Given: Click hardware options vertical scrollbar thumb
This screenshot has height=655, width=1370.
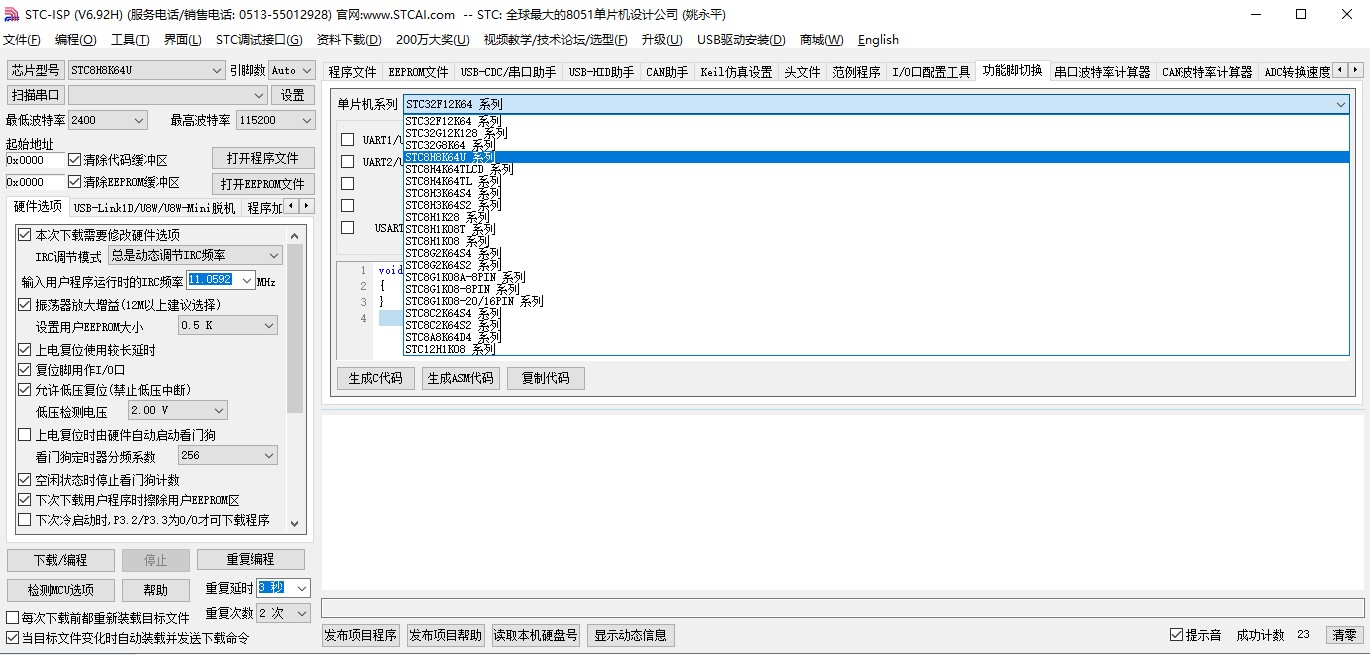Looking at the screenshot, I should point(295,328).
